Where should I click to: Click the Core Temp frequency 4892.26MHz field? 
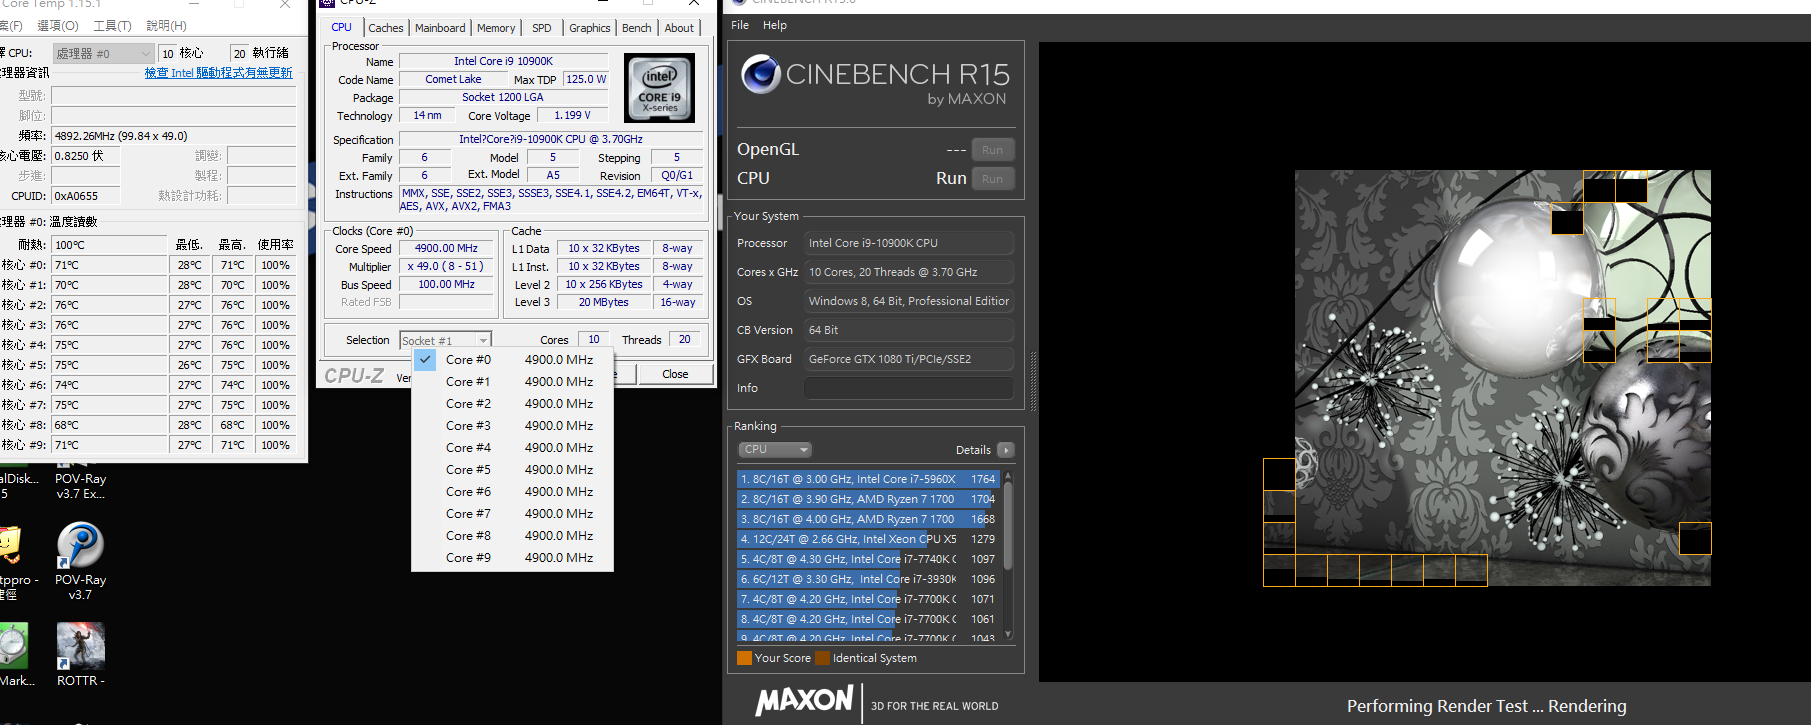(174, 136)
